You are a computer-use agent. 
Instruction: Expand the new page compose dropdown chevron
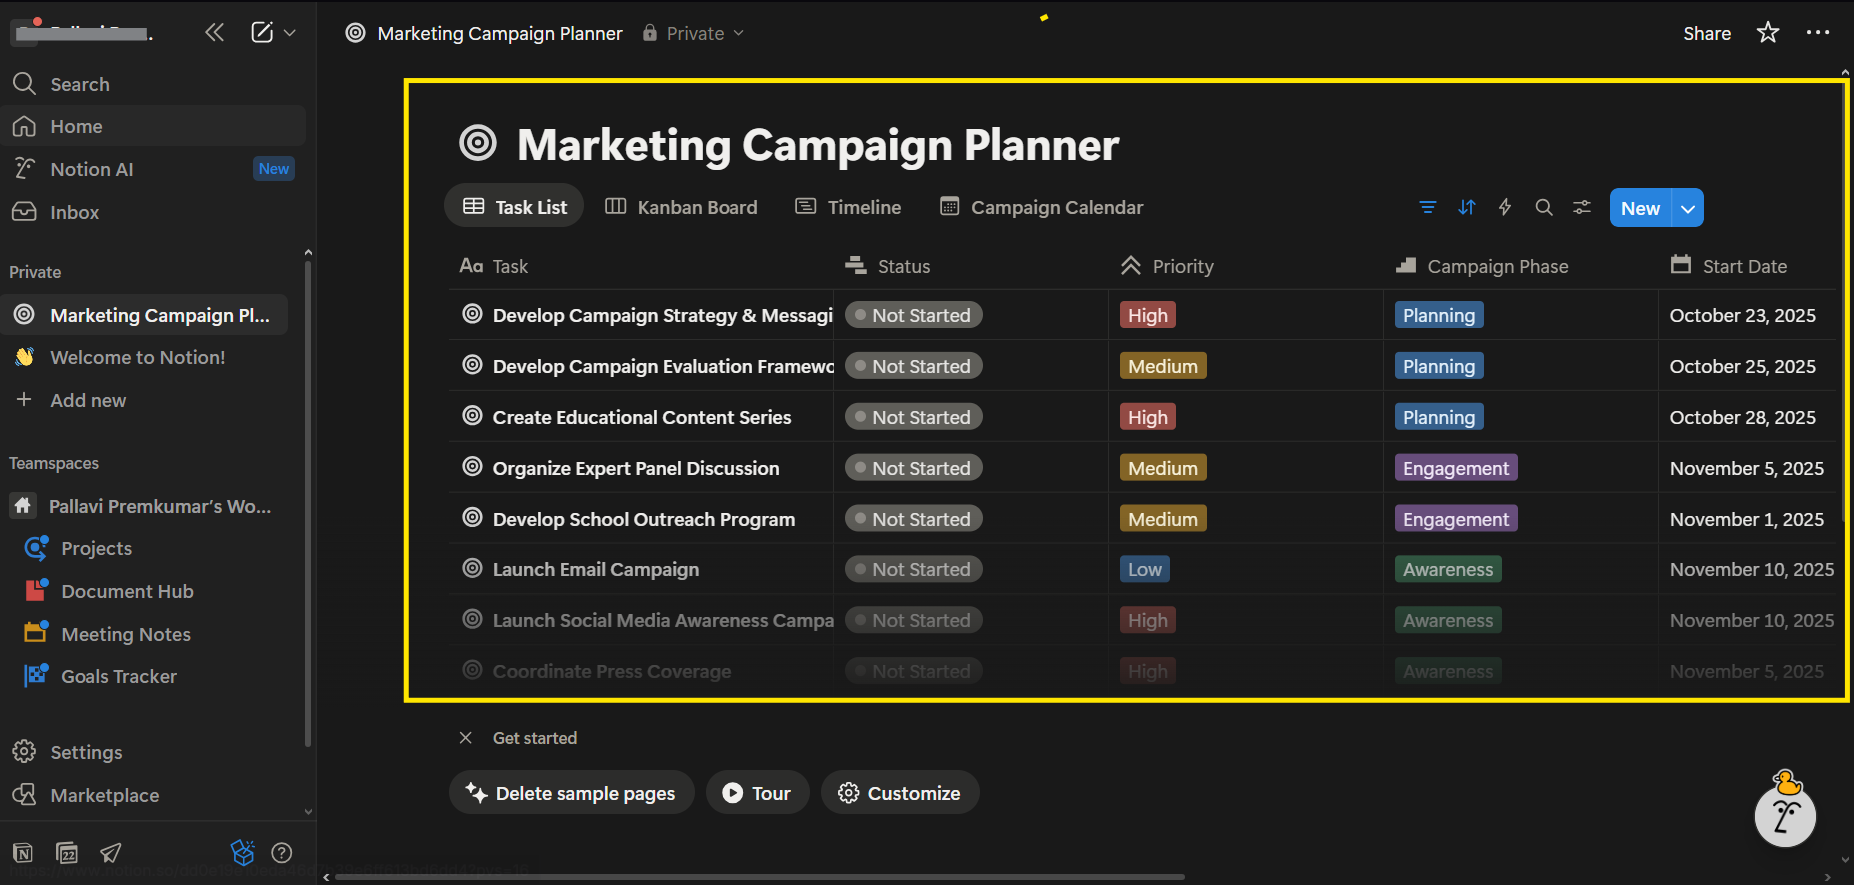pyautogui.click(x=290, y=33)
